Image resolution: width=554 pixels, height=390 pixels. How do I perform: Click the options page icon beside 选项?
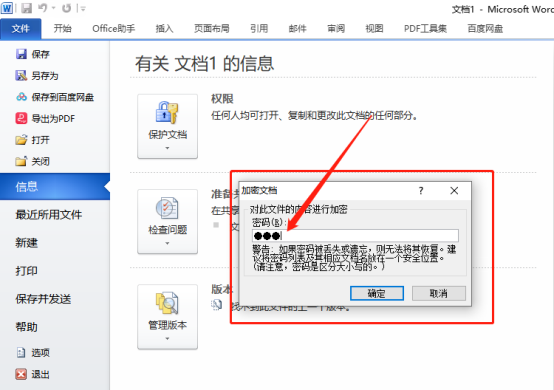tap(21, 353)
